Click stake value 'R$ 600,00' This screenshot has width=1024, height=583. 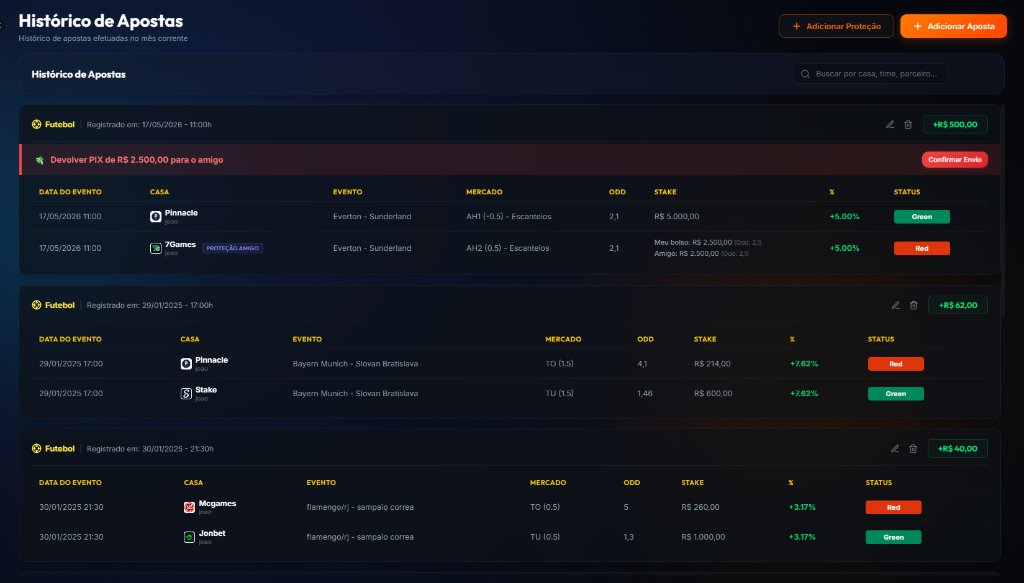click(713, 394)
